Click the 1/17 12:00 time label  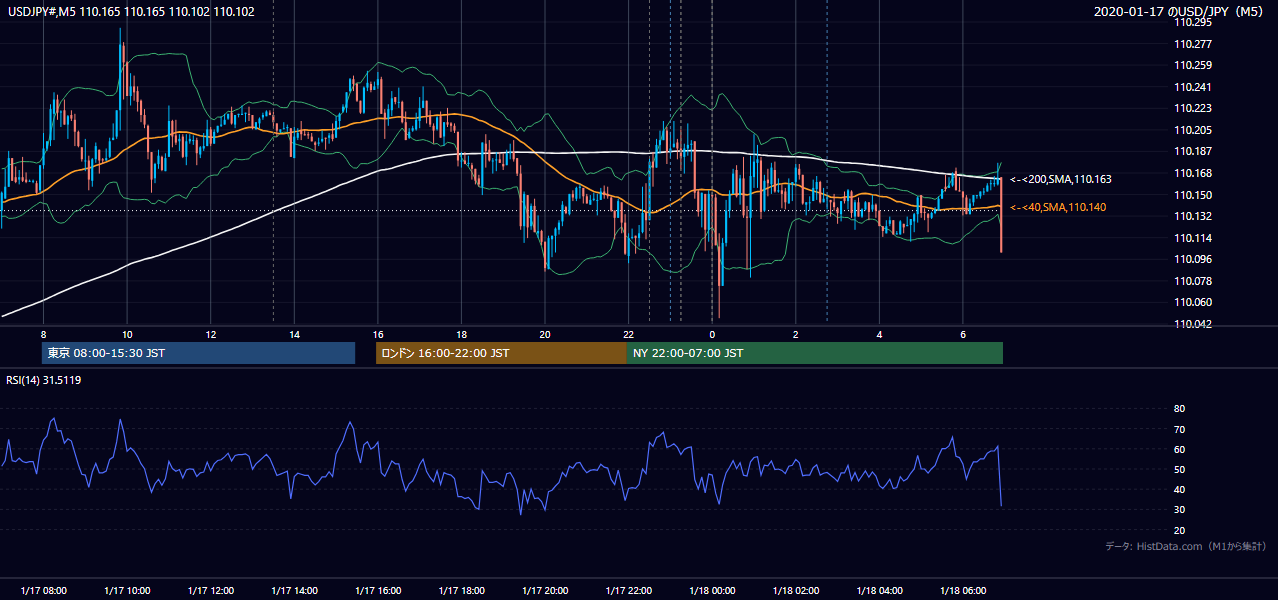click(211, 590)
